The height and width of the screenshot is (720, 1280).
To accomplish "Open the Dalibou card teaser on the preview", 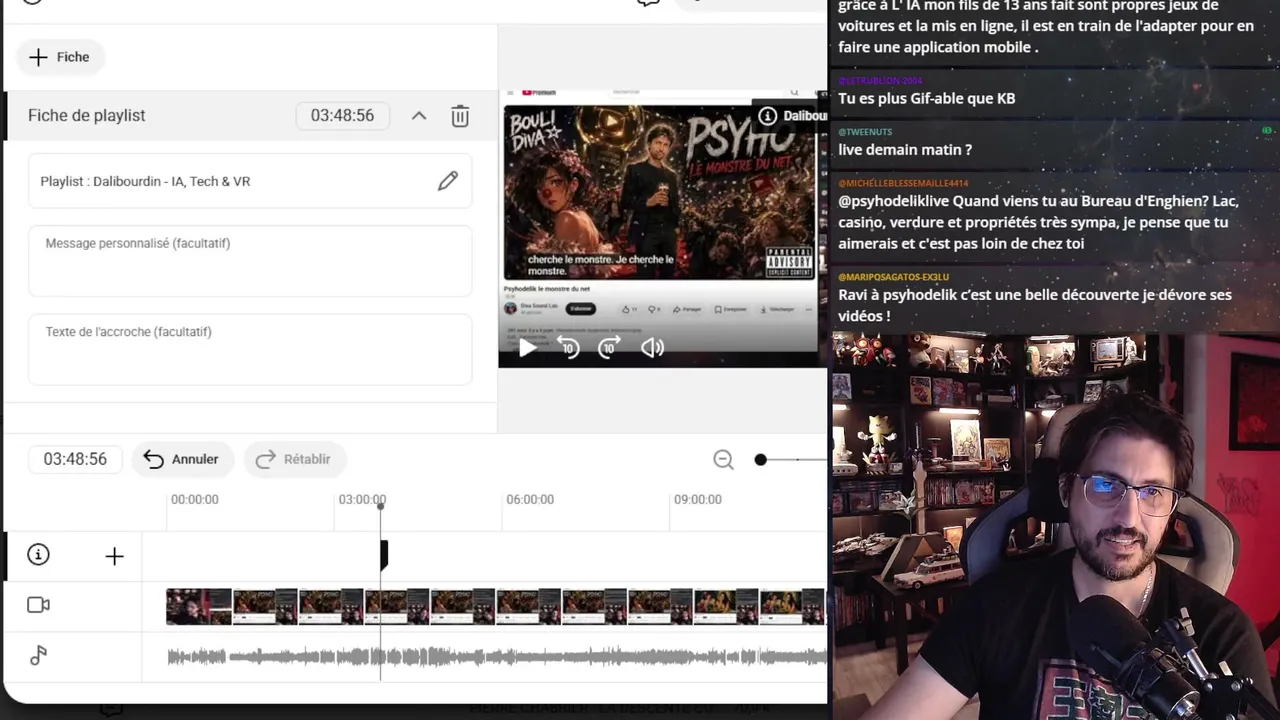I will coord(792,116).
